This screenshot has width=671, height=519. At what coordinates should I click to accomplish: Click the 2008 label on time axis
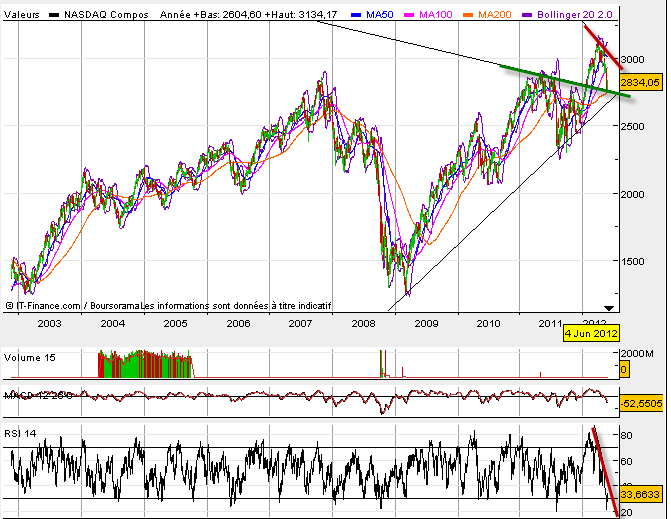click(x=362, y=323)
